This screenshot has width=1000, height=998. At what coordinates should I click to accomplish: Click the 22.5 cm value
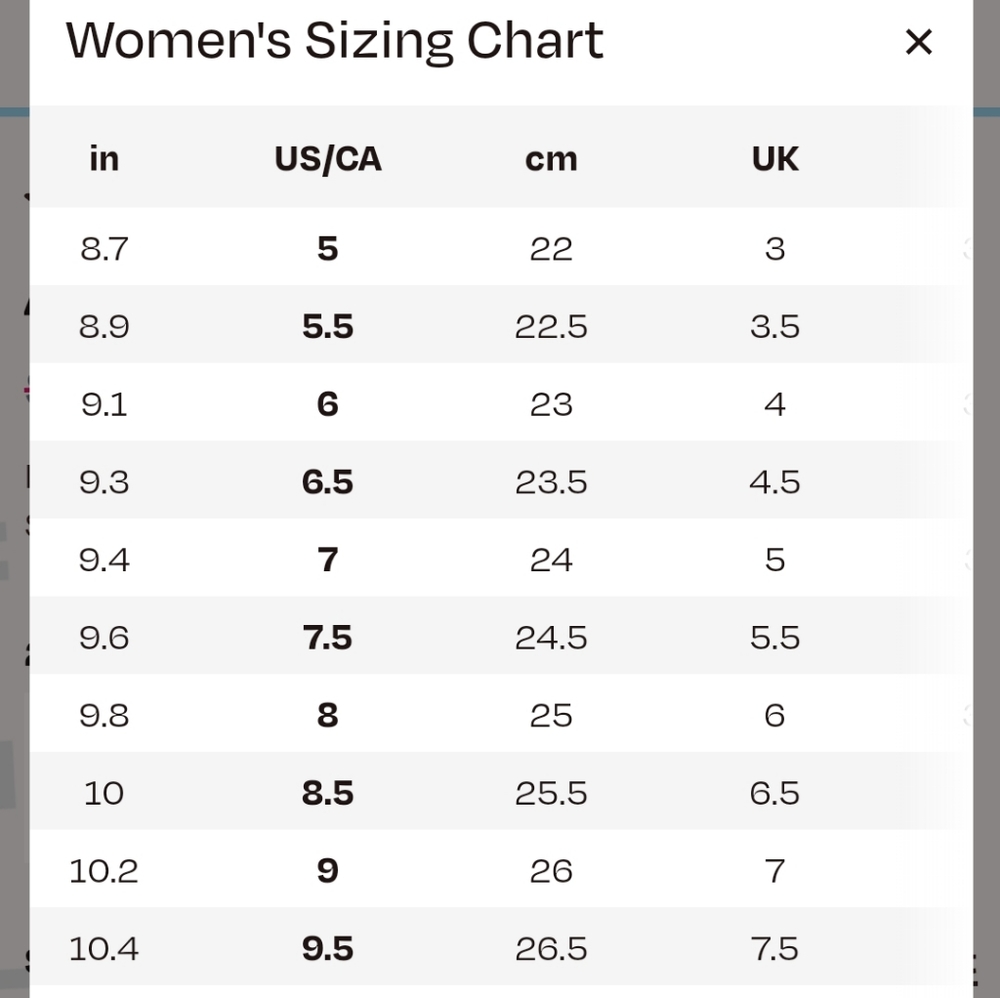551,326
